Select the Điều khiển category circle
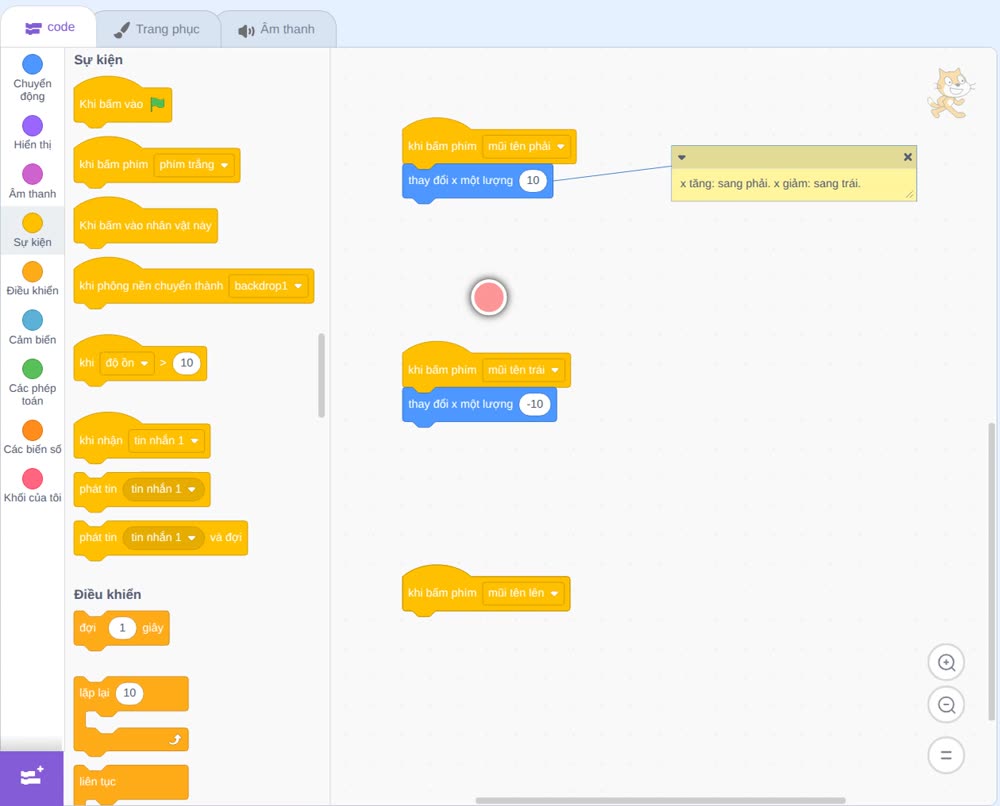Image resolution: width=1000 pixels, height=806 pixels. click(33, 272)
